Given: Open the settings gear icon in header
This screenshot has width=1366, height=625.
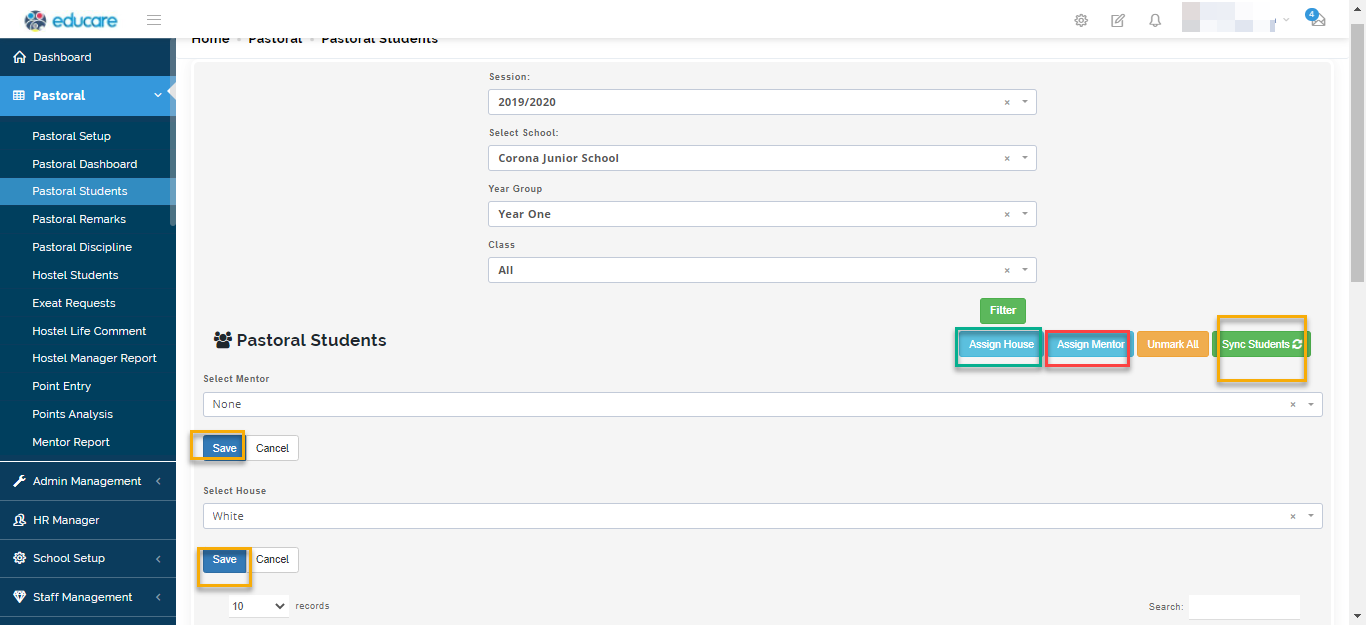Looking at the screenshot, I should 1081,20.
